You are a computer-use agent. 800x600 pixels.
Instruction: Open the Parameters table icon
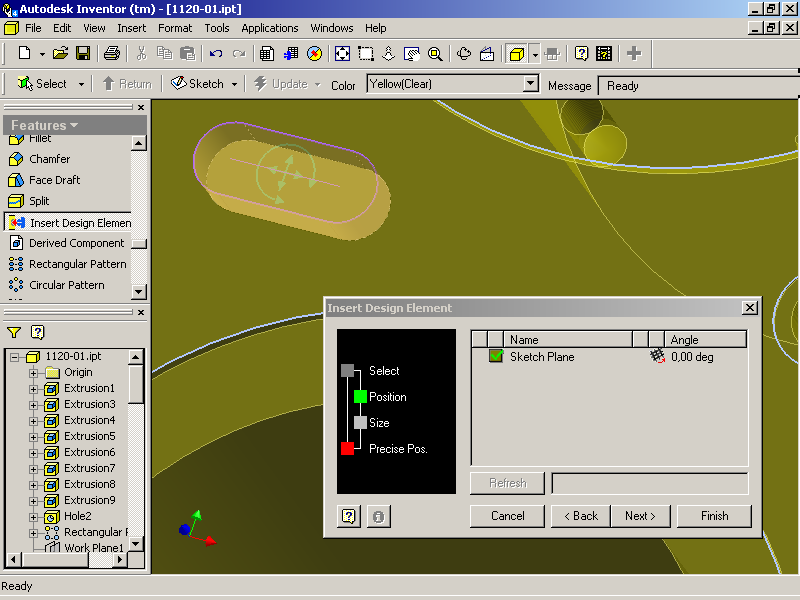(x=266, y=53)
